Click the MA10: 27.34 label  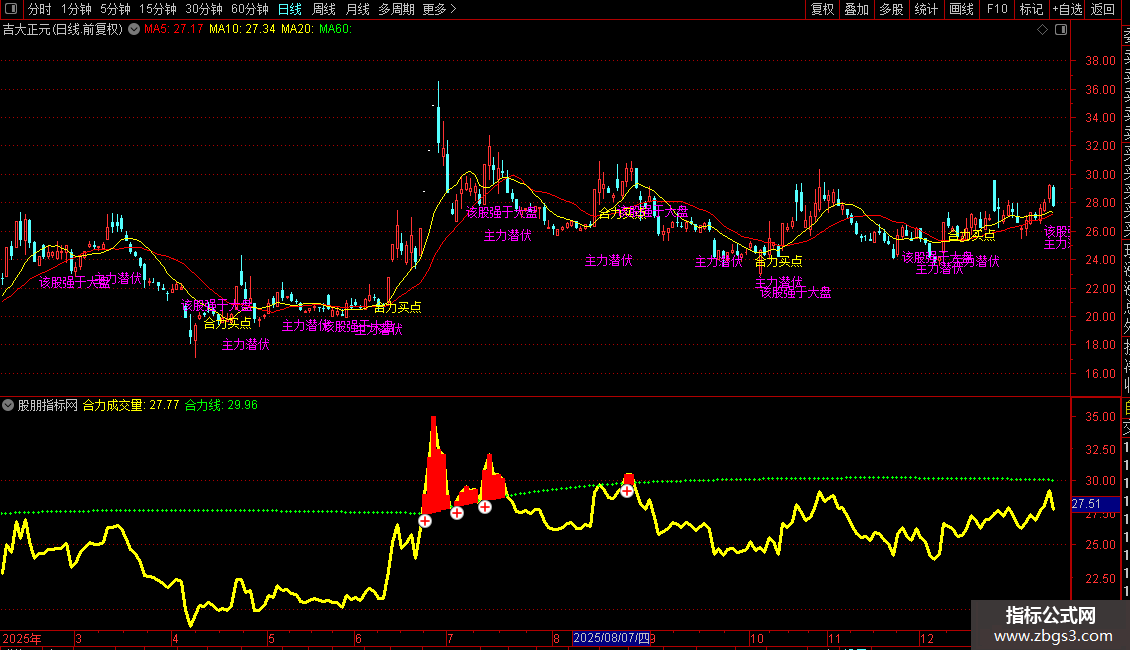(242, 30)
